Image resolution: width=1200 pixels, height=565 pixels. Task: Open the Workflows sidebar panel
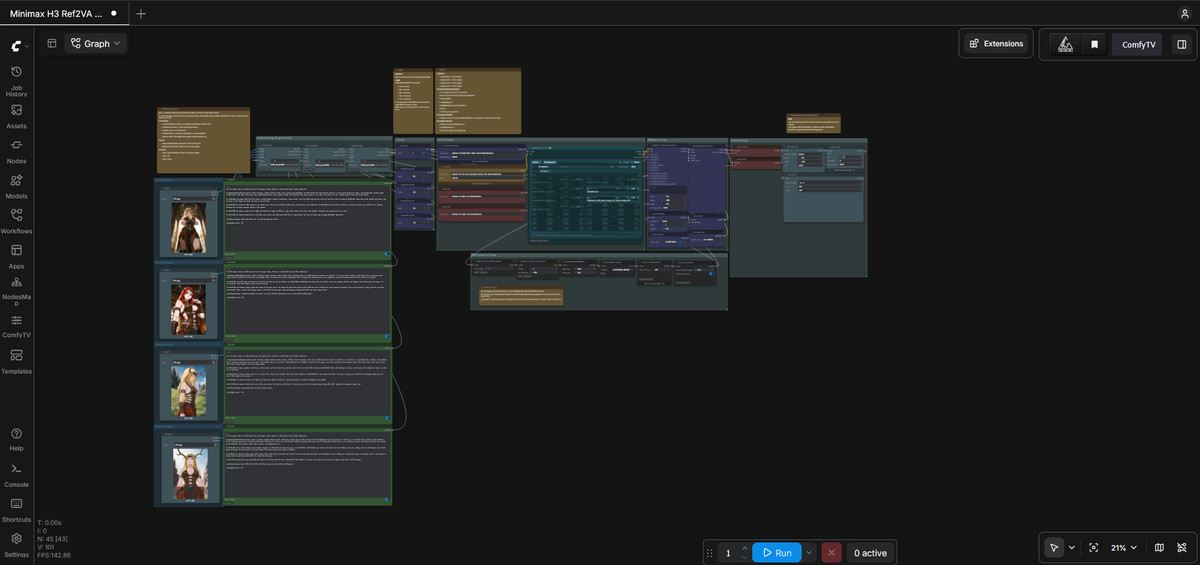(x=17, y=221)
